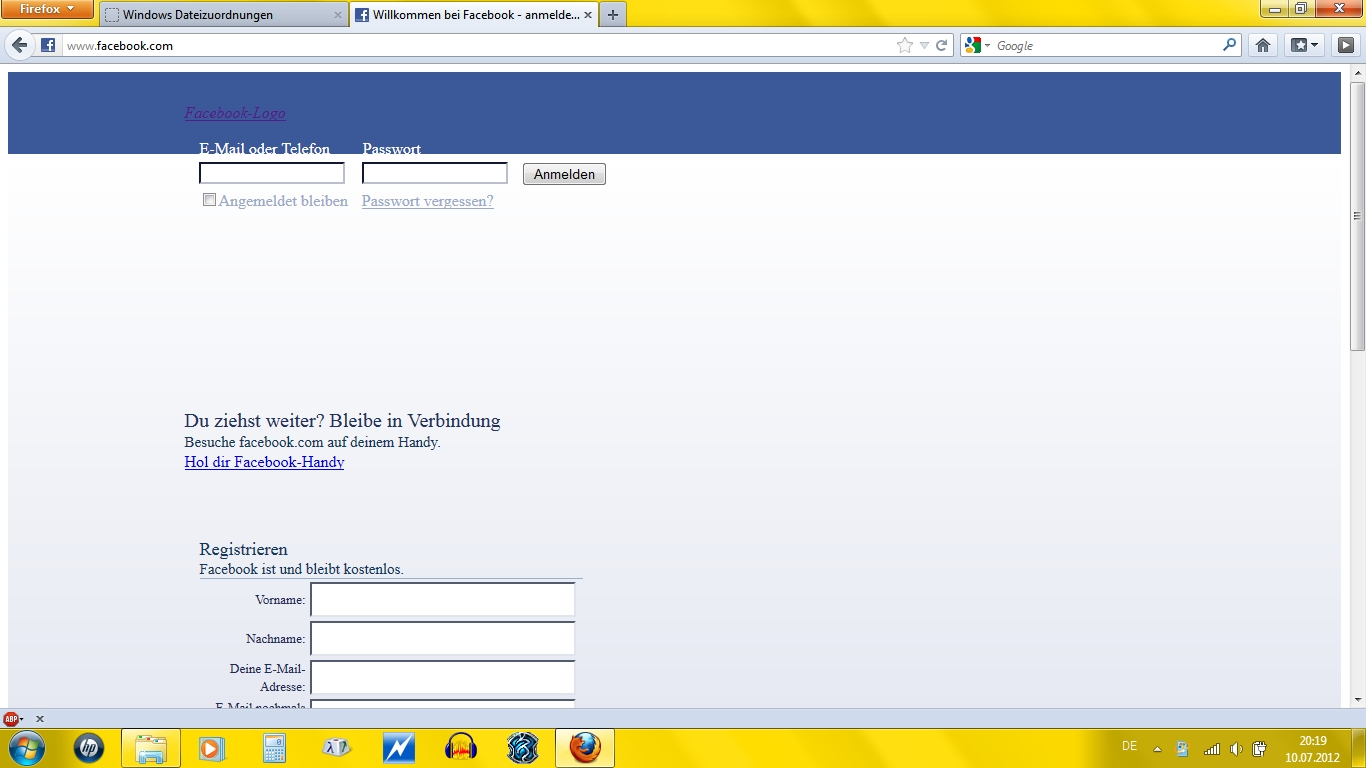Click the scrollbar up arrow
Viewport: 1366px width, 768px height.
tap(1357, 74)
